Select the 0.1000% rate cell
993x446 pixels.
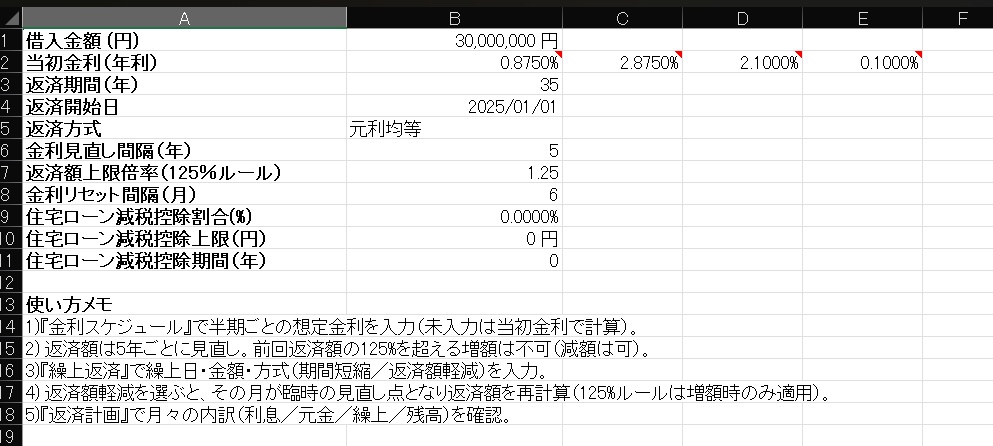[x=862, y=62]
